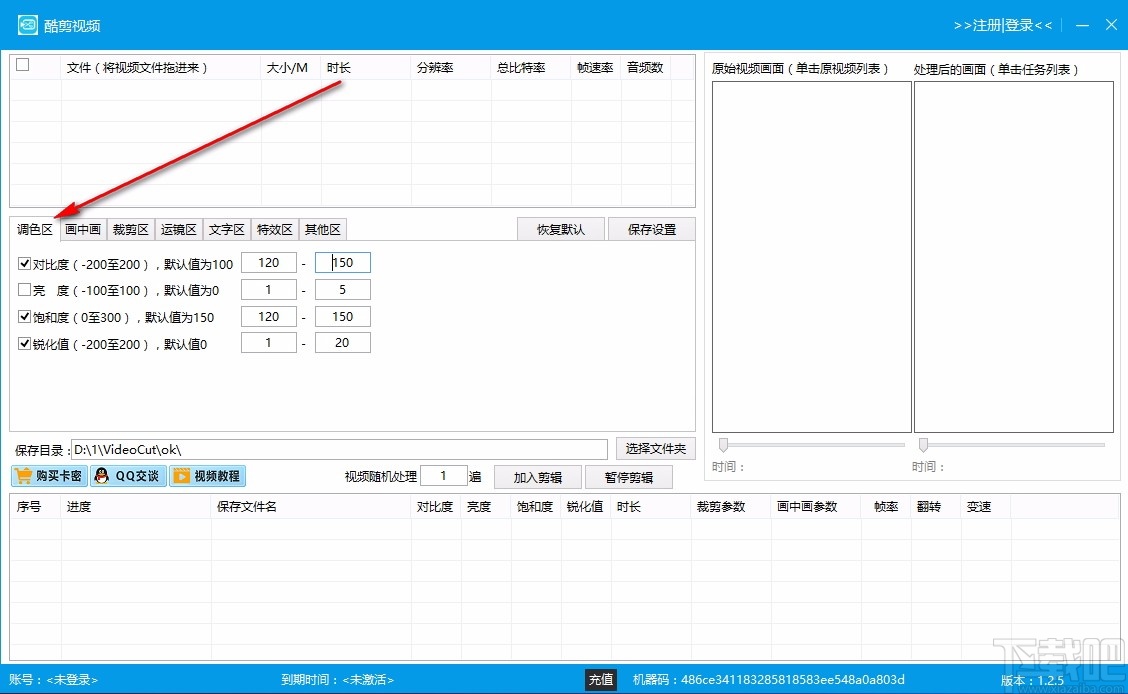This screenshot has width=1128, height=694.
Task: Uncheck the 饱和度 saturation checkbox
Action: pyautogui.click(x=24, y=316)
